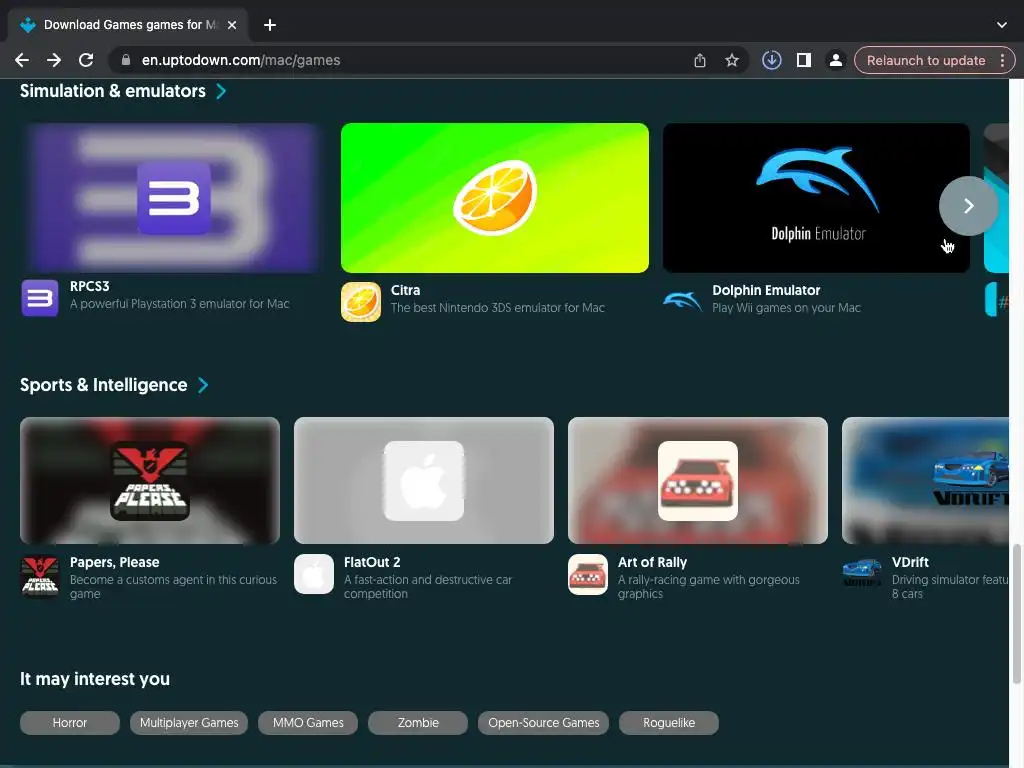Click the small Art of Rally car icon
Screen dimensions: 1024x768
click(x=588, y=574)
